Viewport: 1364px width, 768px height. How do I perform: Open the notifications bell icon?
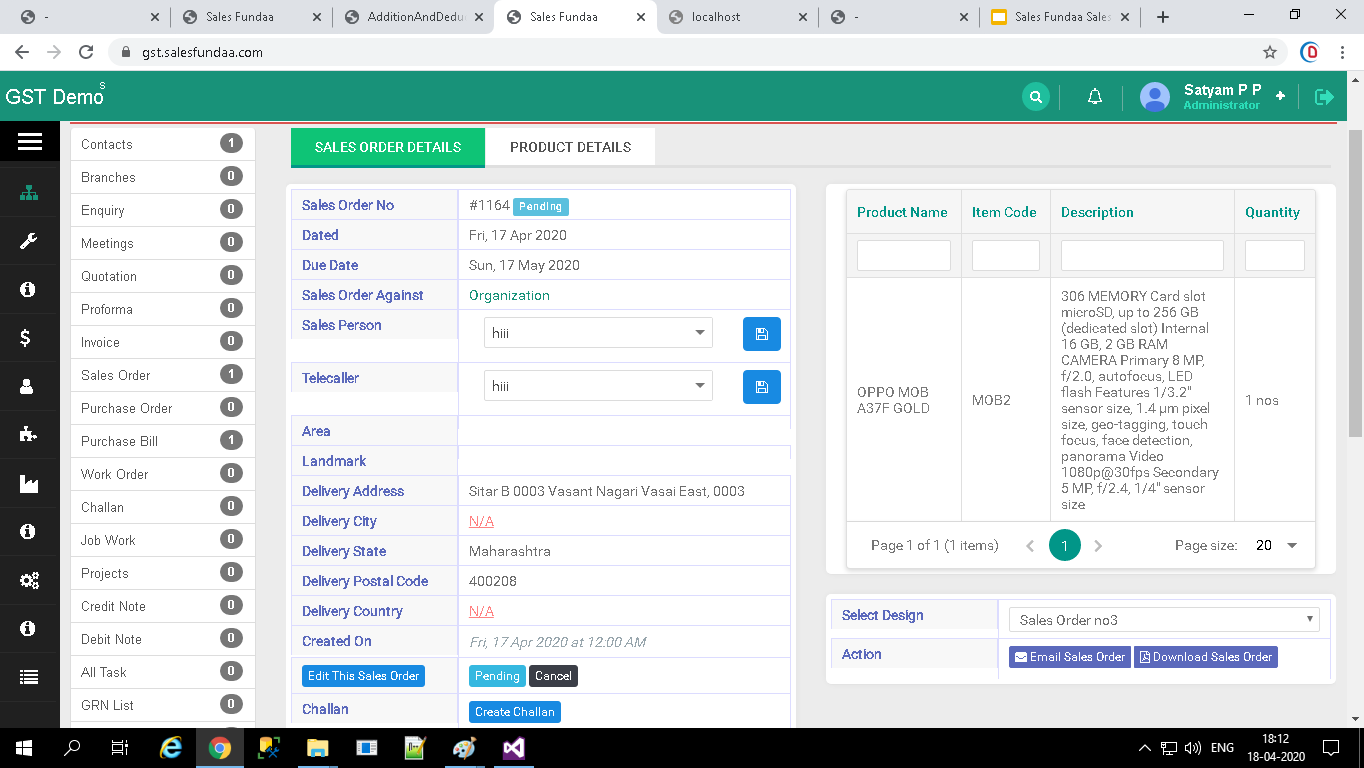point(1095,97)
